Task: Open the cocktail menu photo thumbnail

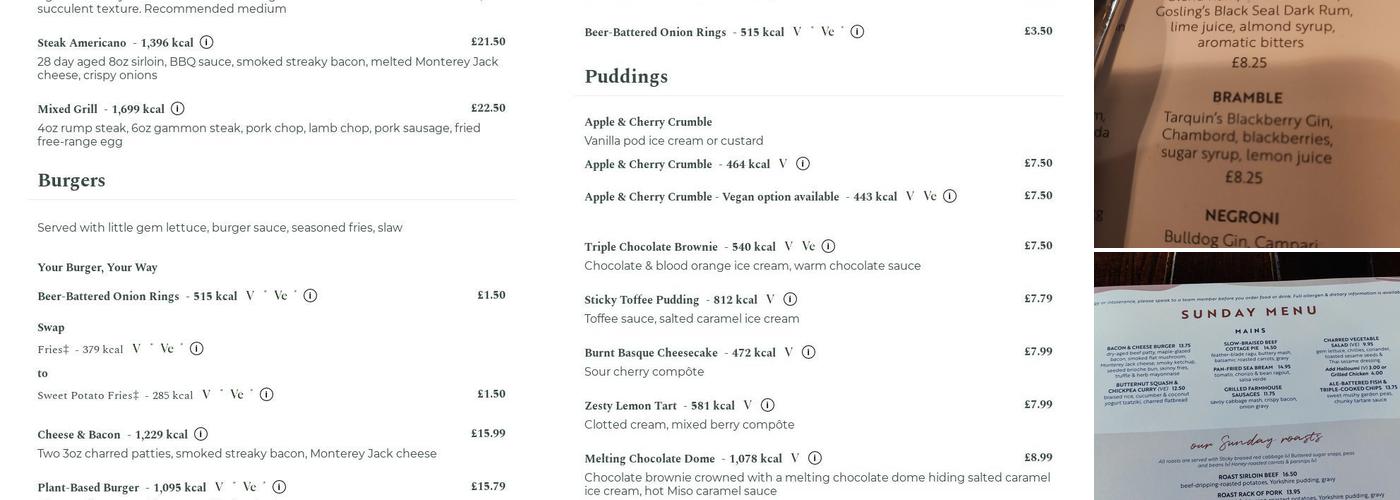Action: pos(1247,123)
